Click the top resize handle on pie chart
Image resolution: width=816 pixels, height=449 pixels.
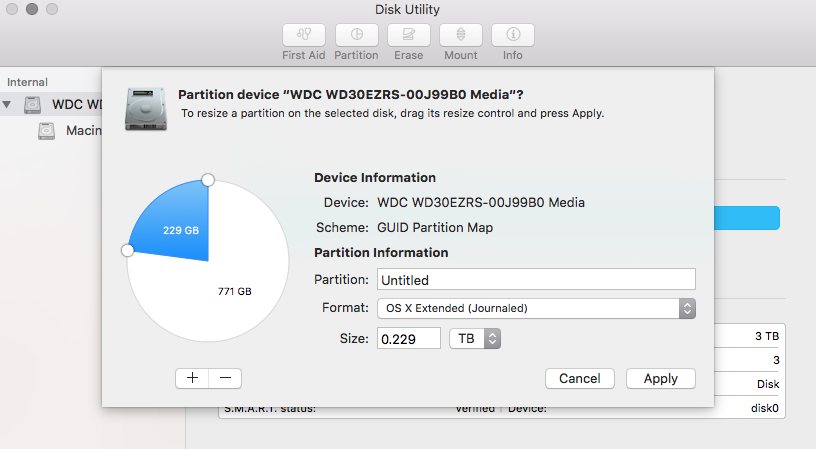(208, 180)
